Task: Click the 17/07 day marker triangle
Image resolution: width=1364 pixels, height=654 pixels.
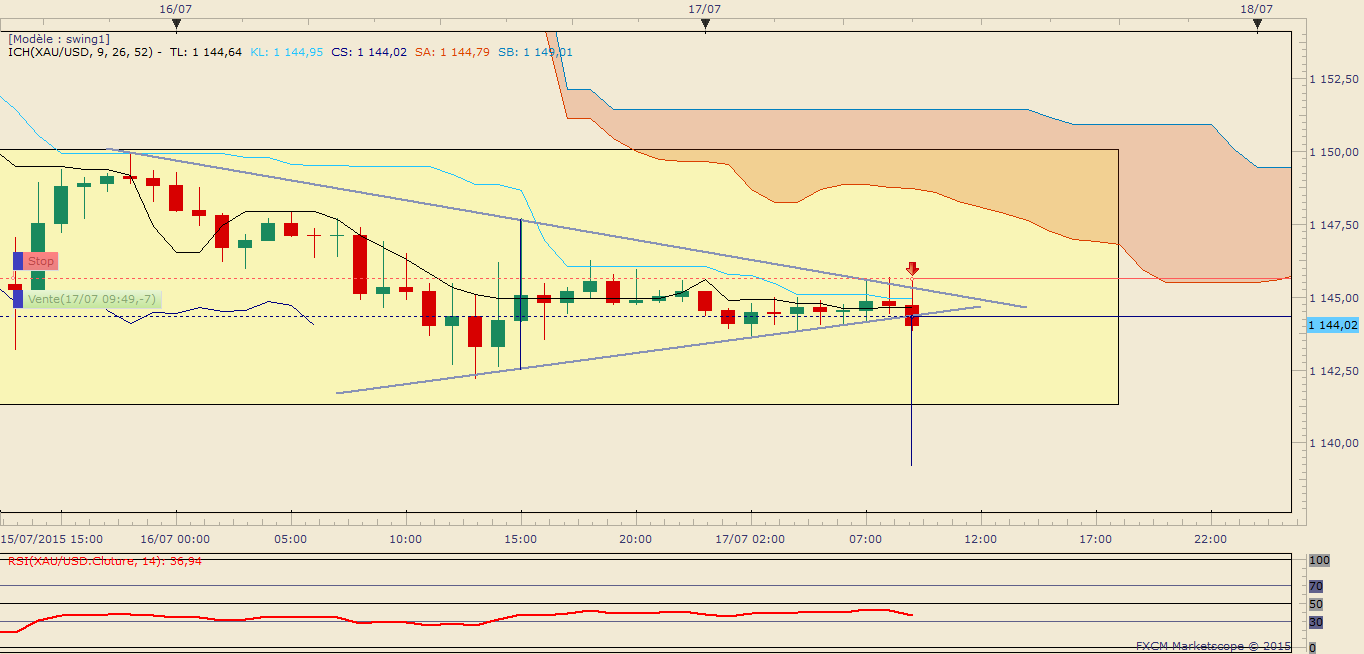Action: coord(705,26)
